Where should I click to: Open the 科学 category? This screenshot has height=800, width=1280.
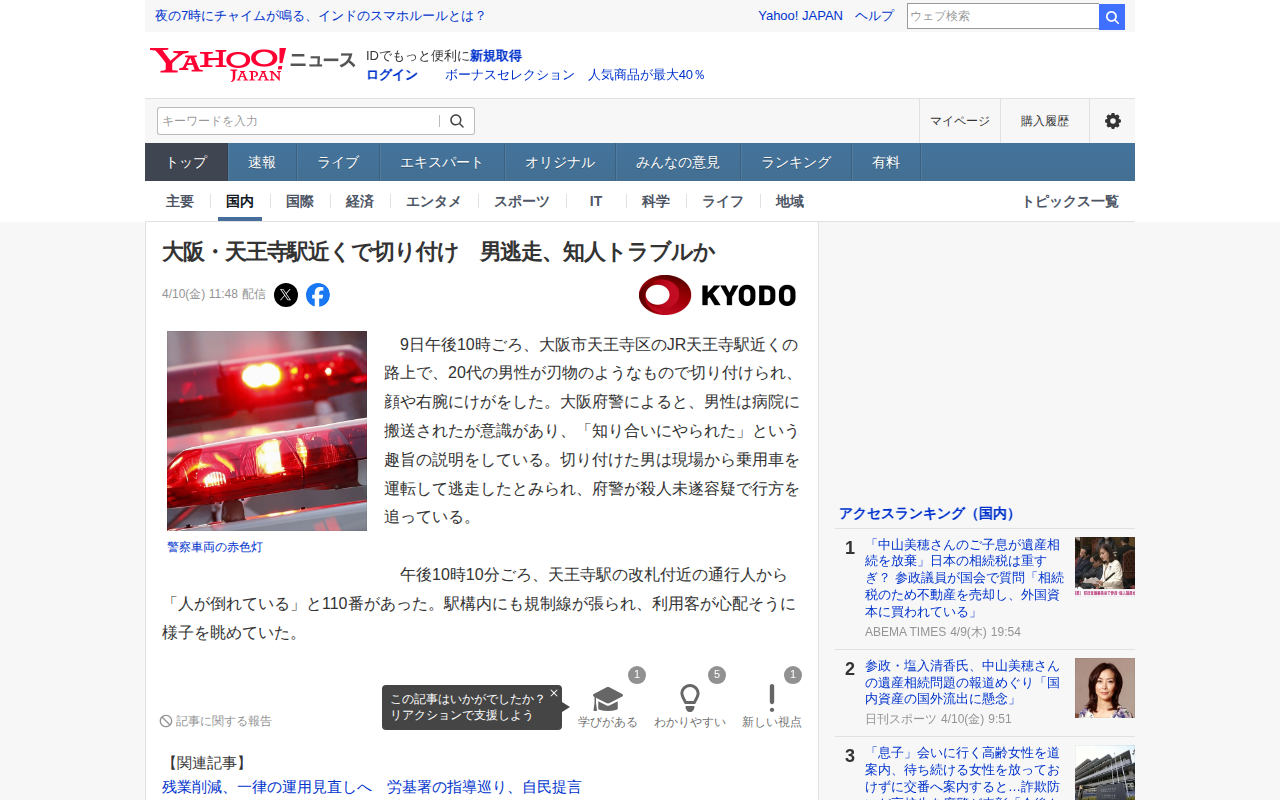pyautogui.click(x=656, y=201)
